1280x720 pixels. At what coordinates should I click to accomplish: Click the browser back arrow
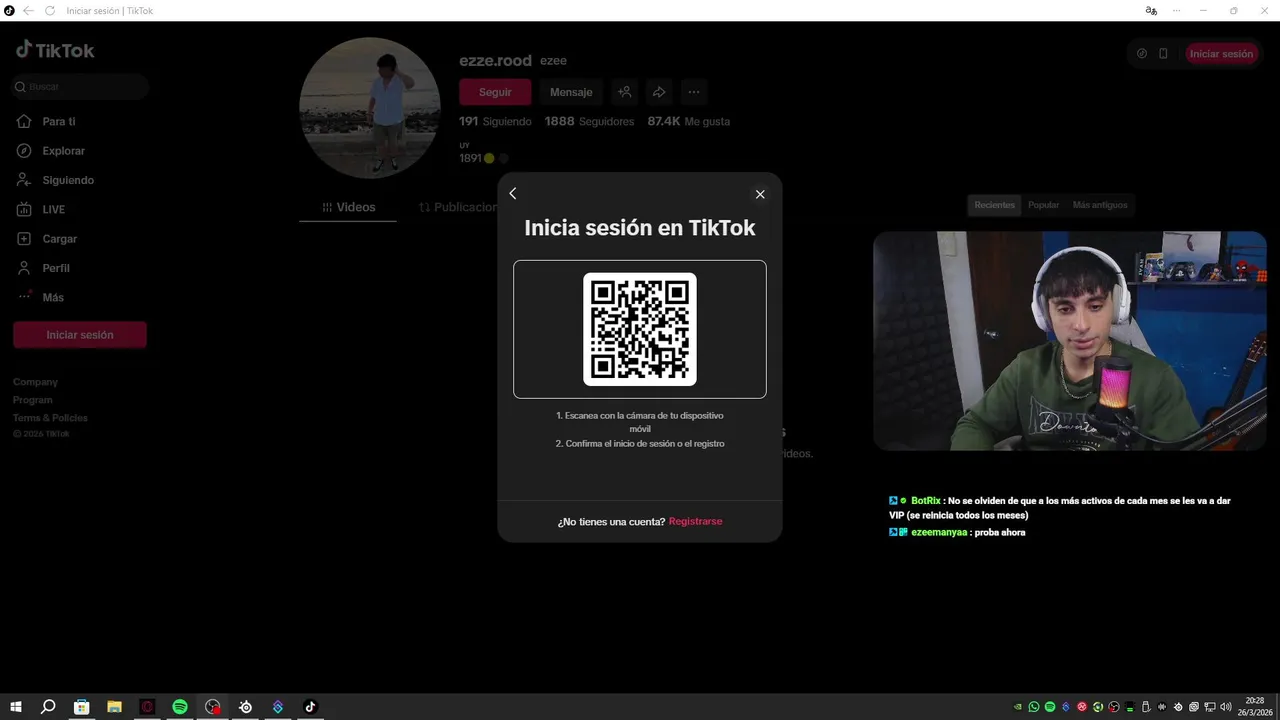click(28, 10)
